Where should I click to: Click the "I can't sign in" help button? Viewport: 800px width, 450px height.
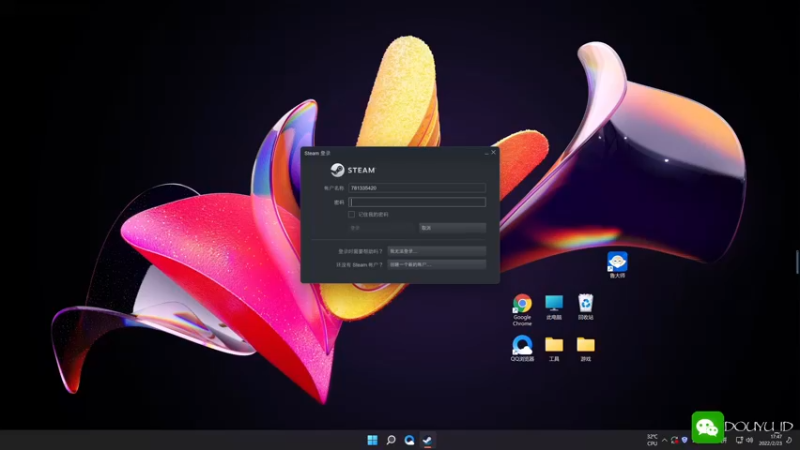click(x=437, y=251)
